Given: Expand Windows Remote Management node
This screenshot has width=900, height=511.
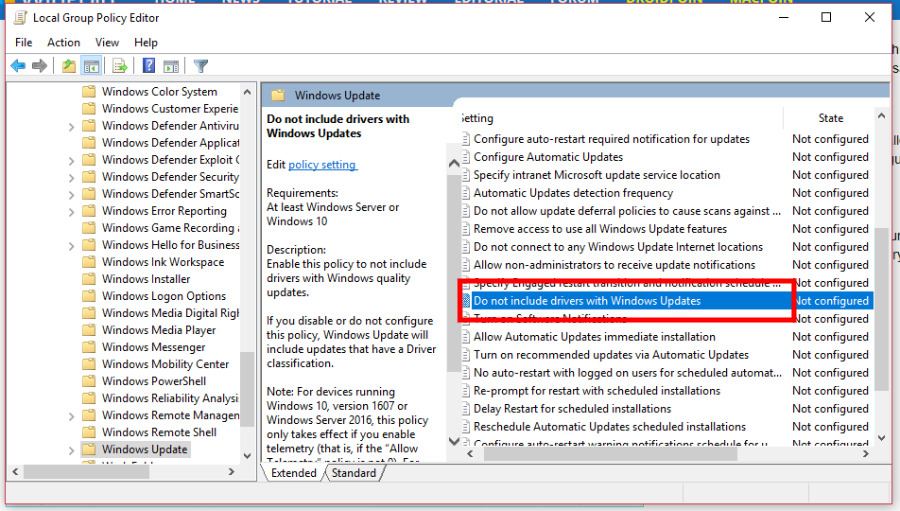Looking at the screenshot, I should [71, 416].
